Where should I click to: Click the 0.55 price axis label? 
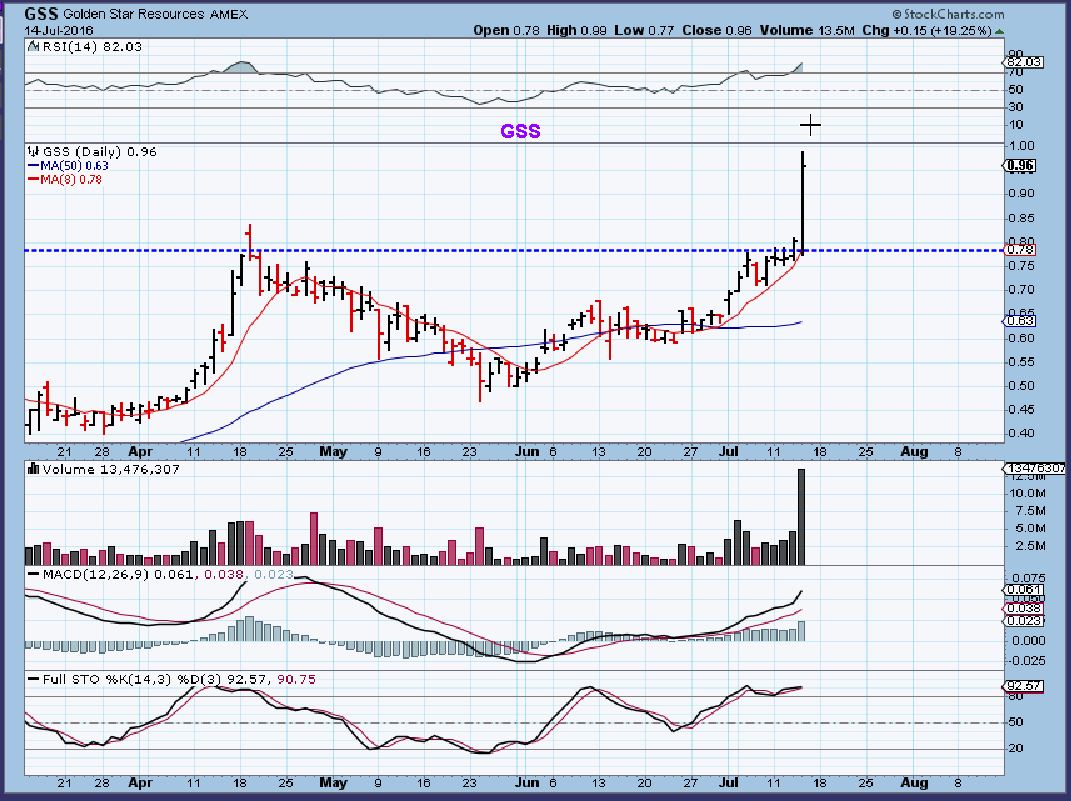(1021, 362)
